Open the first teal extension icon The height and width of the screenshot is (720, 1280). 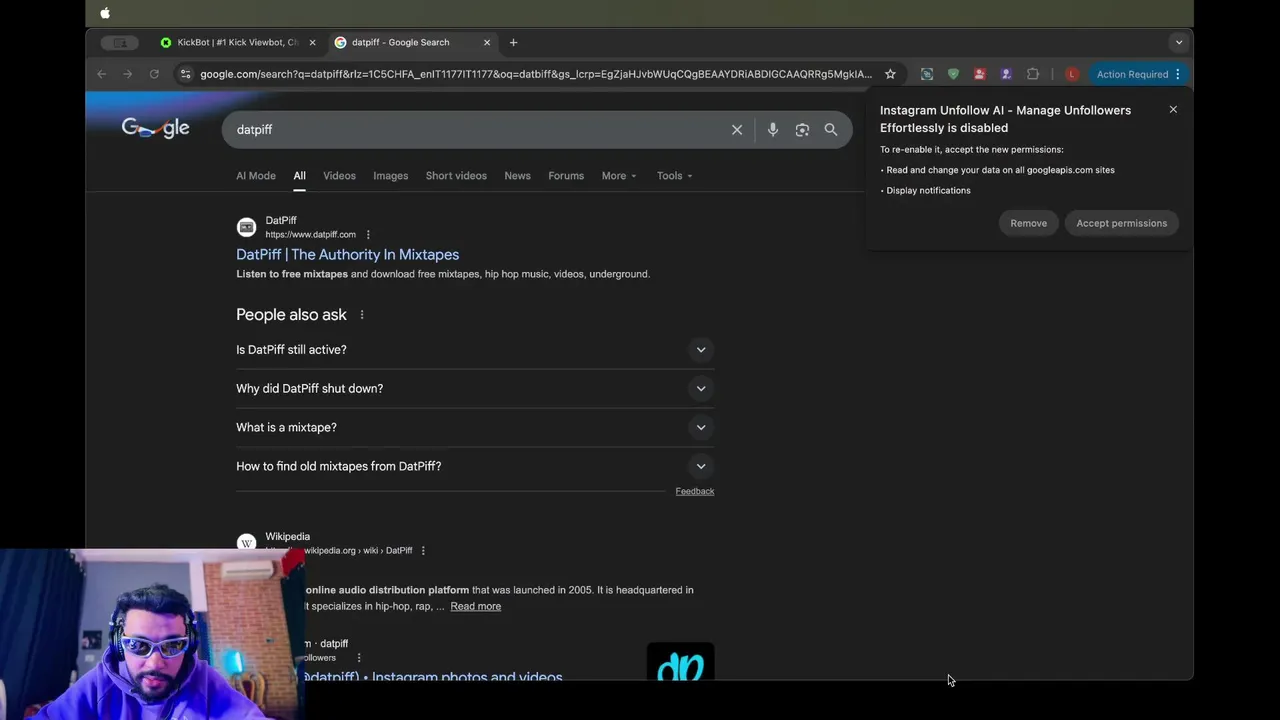click(927, 74)
